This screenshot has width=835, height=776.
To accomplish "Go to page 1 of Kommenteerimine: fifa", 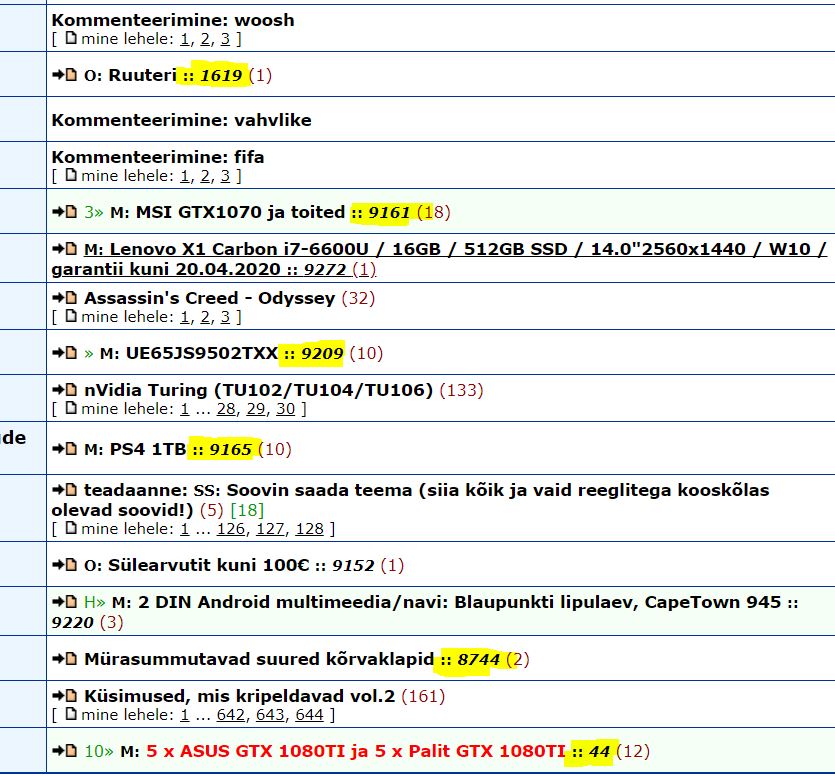I will (184, 176).
